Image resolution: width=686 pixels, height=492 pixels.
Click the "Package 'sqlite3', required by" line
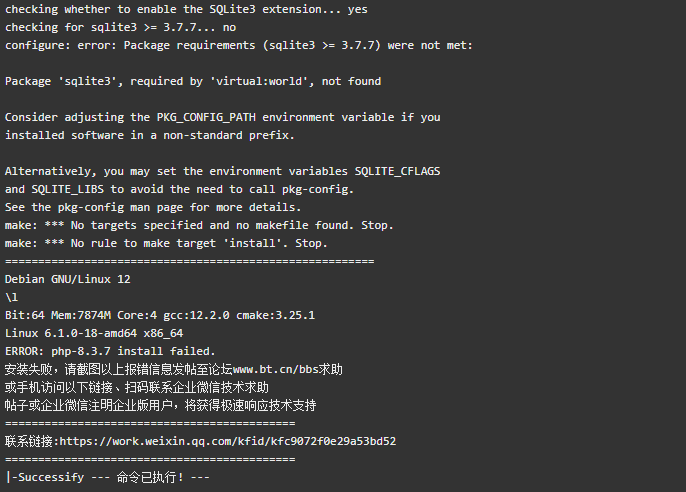click(x=193, y=81)
